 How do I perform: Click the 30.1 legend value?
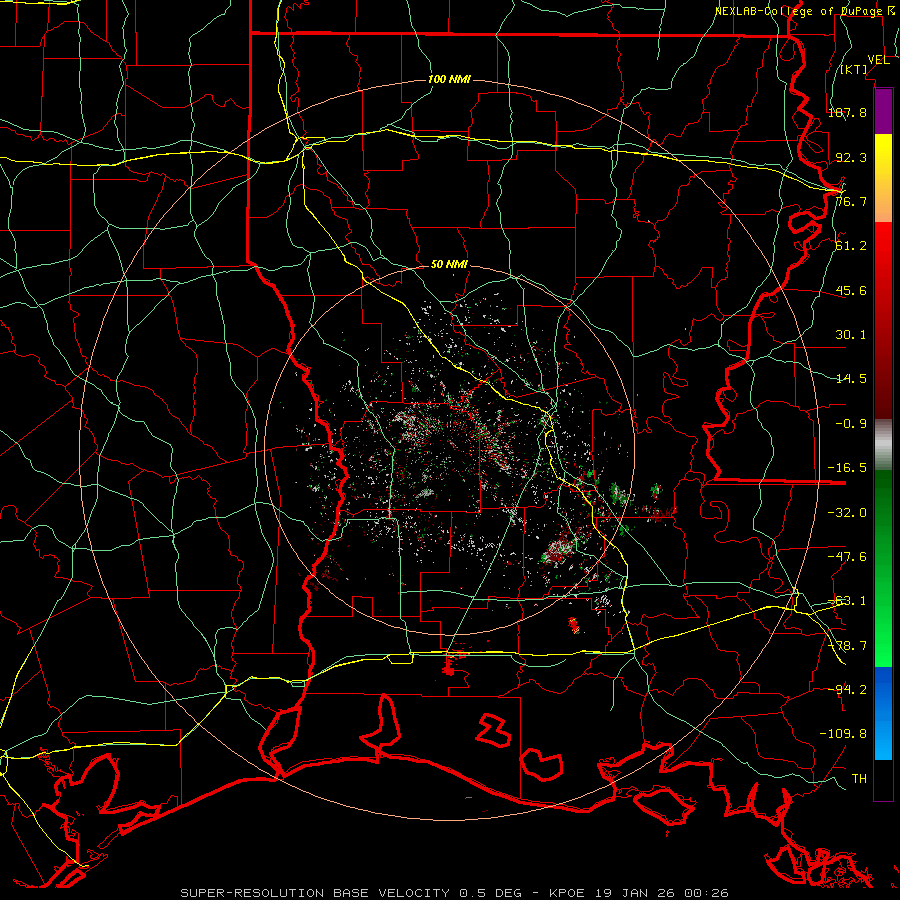[851, 335]
